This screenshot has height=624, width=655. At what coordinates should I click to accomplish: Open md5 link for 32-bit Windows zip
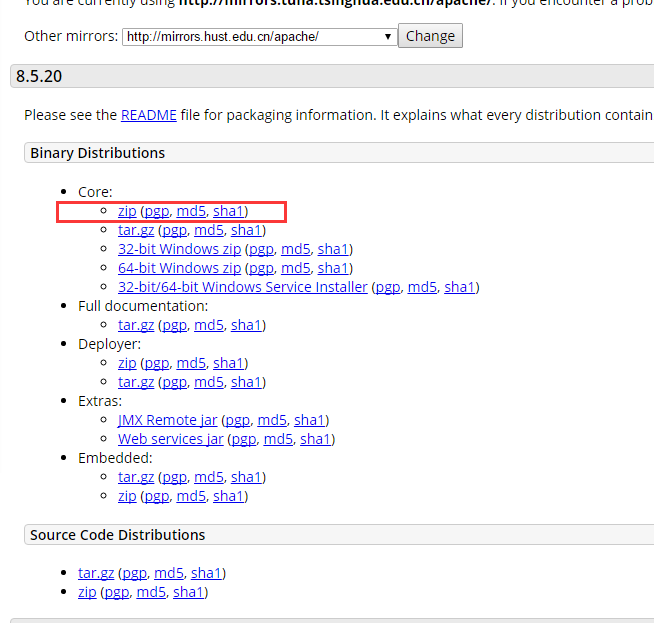(296, 249)
